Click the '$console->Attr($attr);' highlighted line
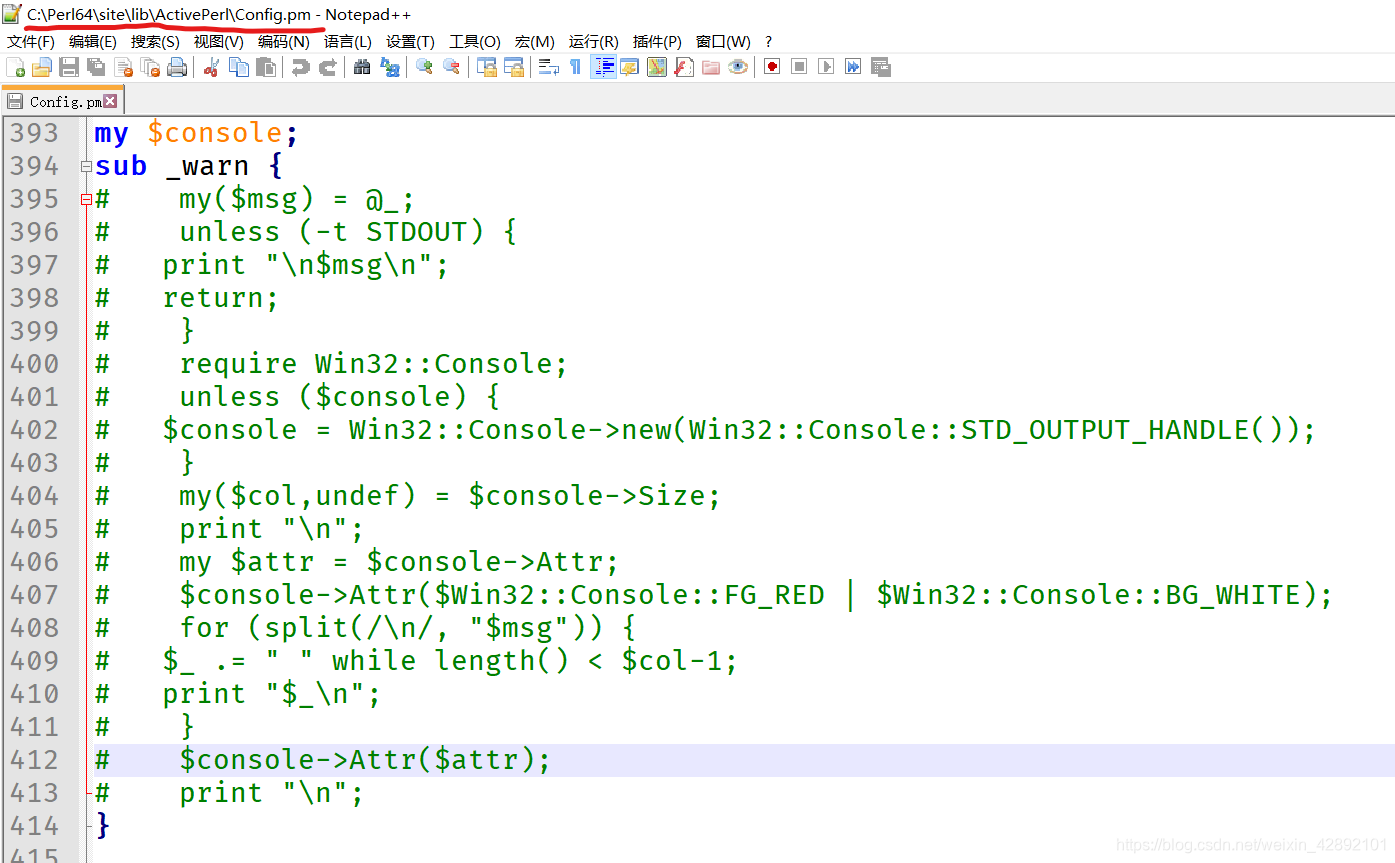1395x863 pixels. pos(365,760)
